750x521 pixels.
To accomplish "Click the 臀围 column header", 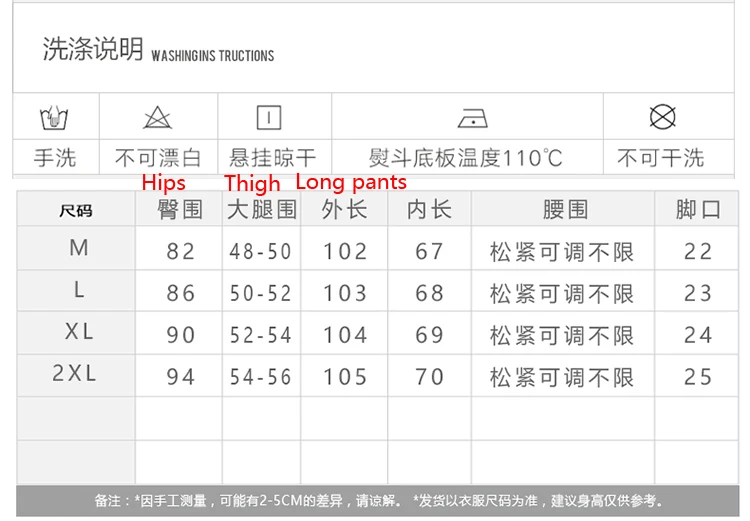I will [x=180, y=210].
